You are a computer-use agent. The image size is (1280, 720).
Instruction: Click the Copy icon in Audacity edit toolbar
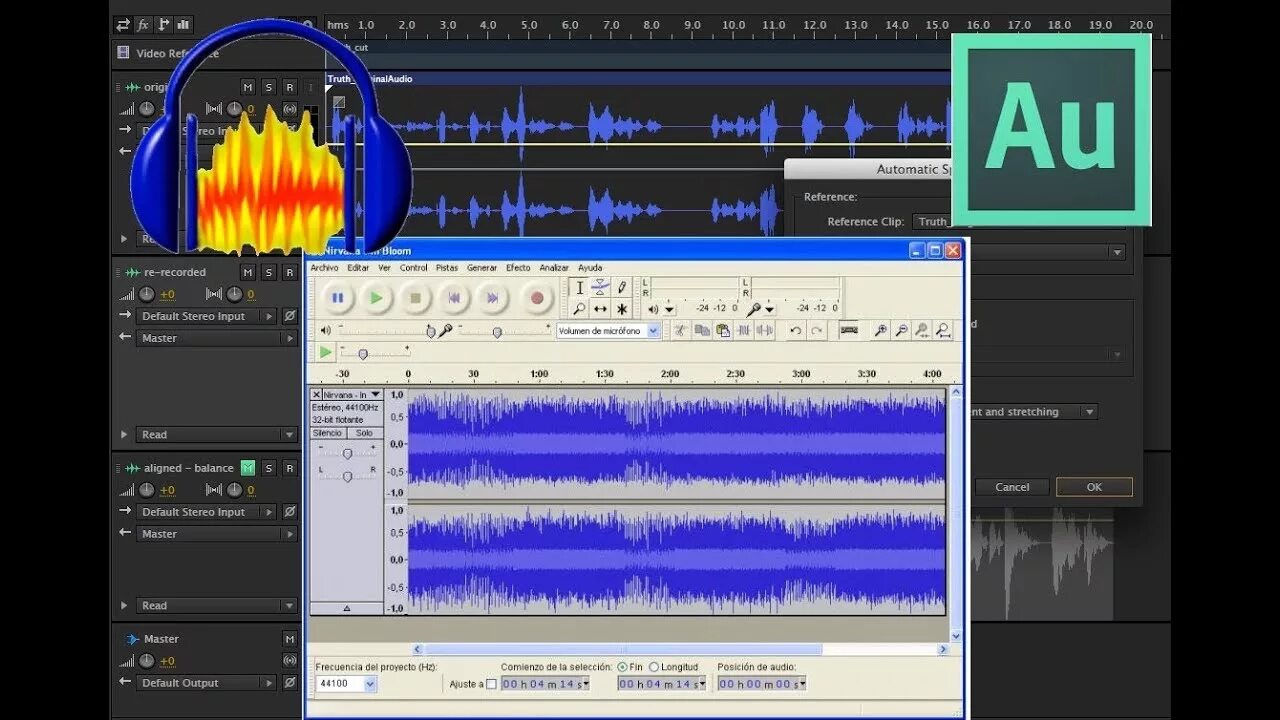[x=702, y=330]
